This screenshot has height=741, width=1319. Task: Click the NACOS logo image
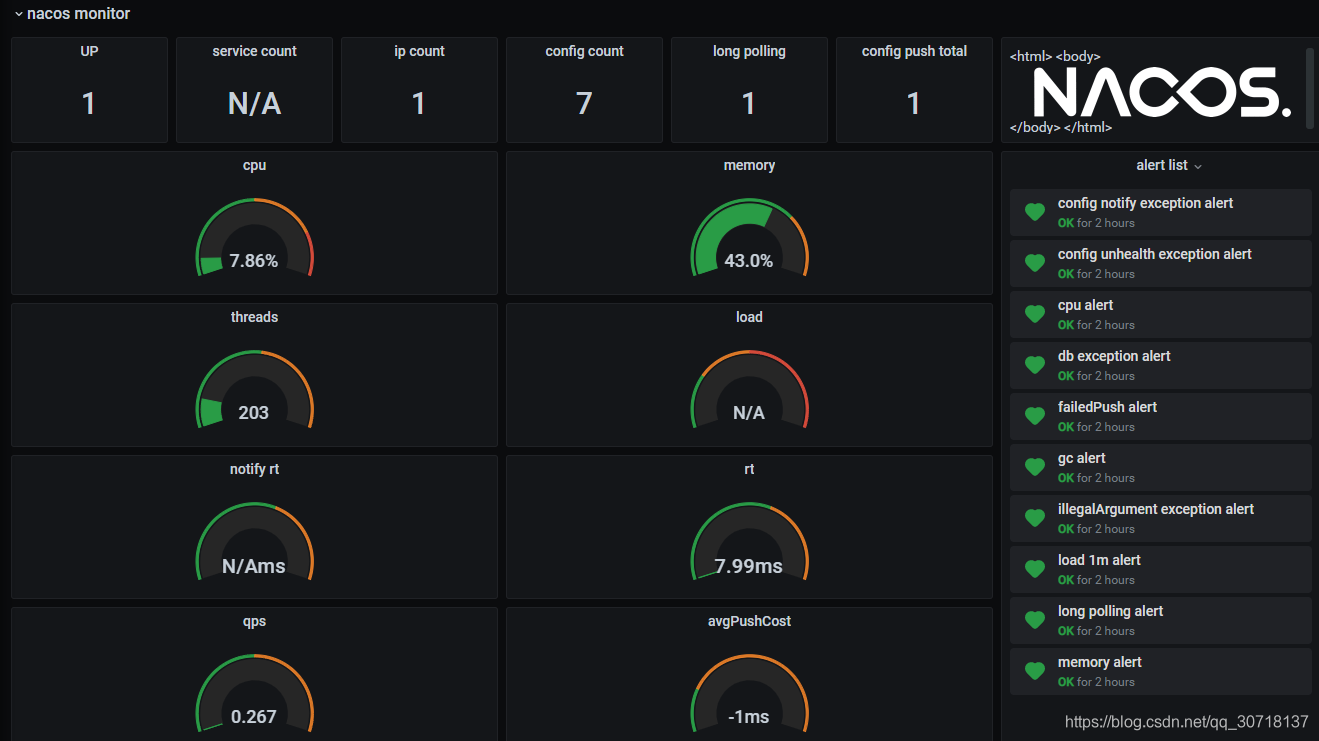pos(1162,93)
